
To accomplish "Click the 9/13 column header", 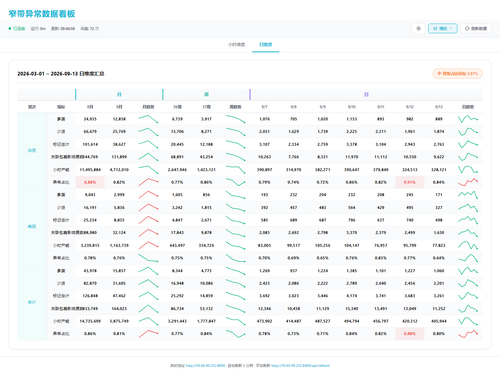I will (439, 107).
